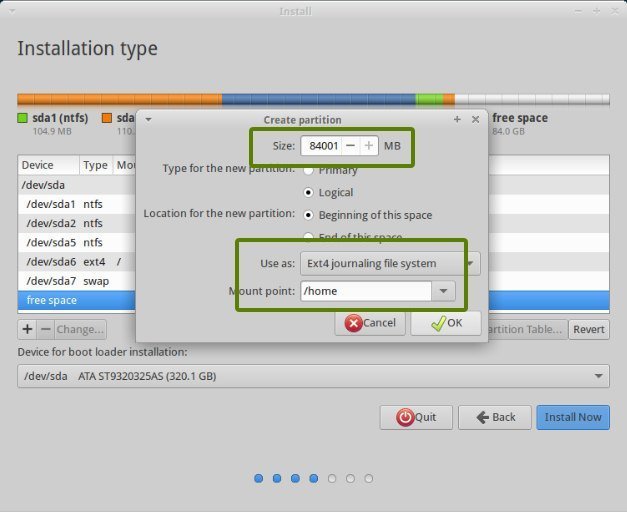Cancel the Create partition dialog

click(x=370, y=323)
